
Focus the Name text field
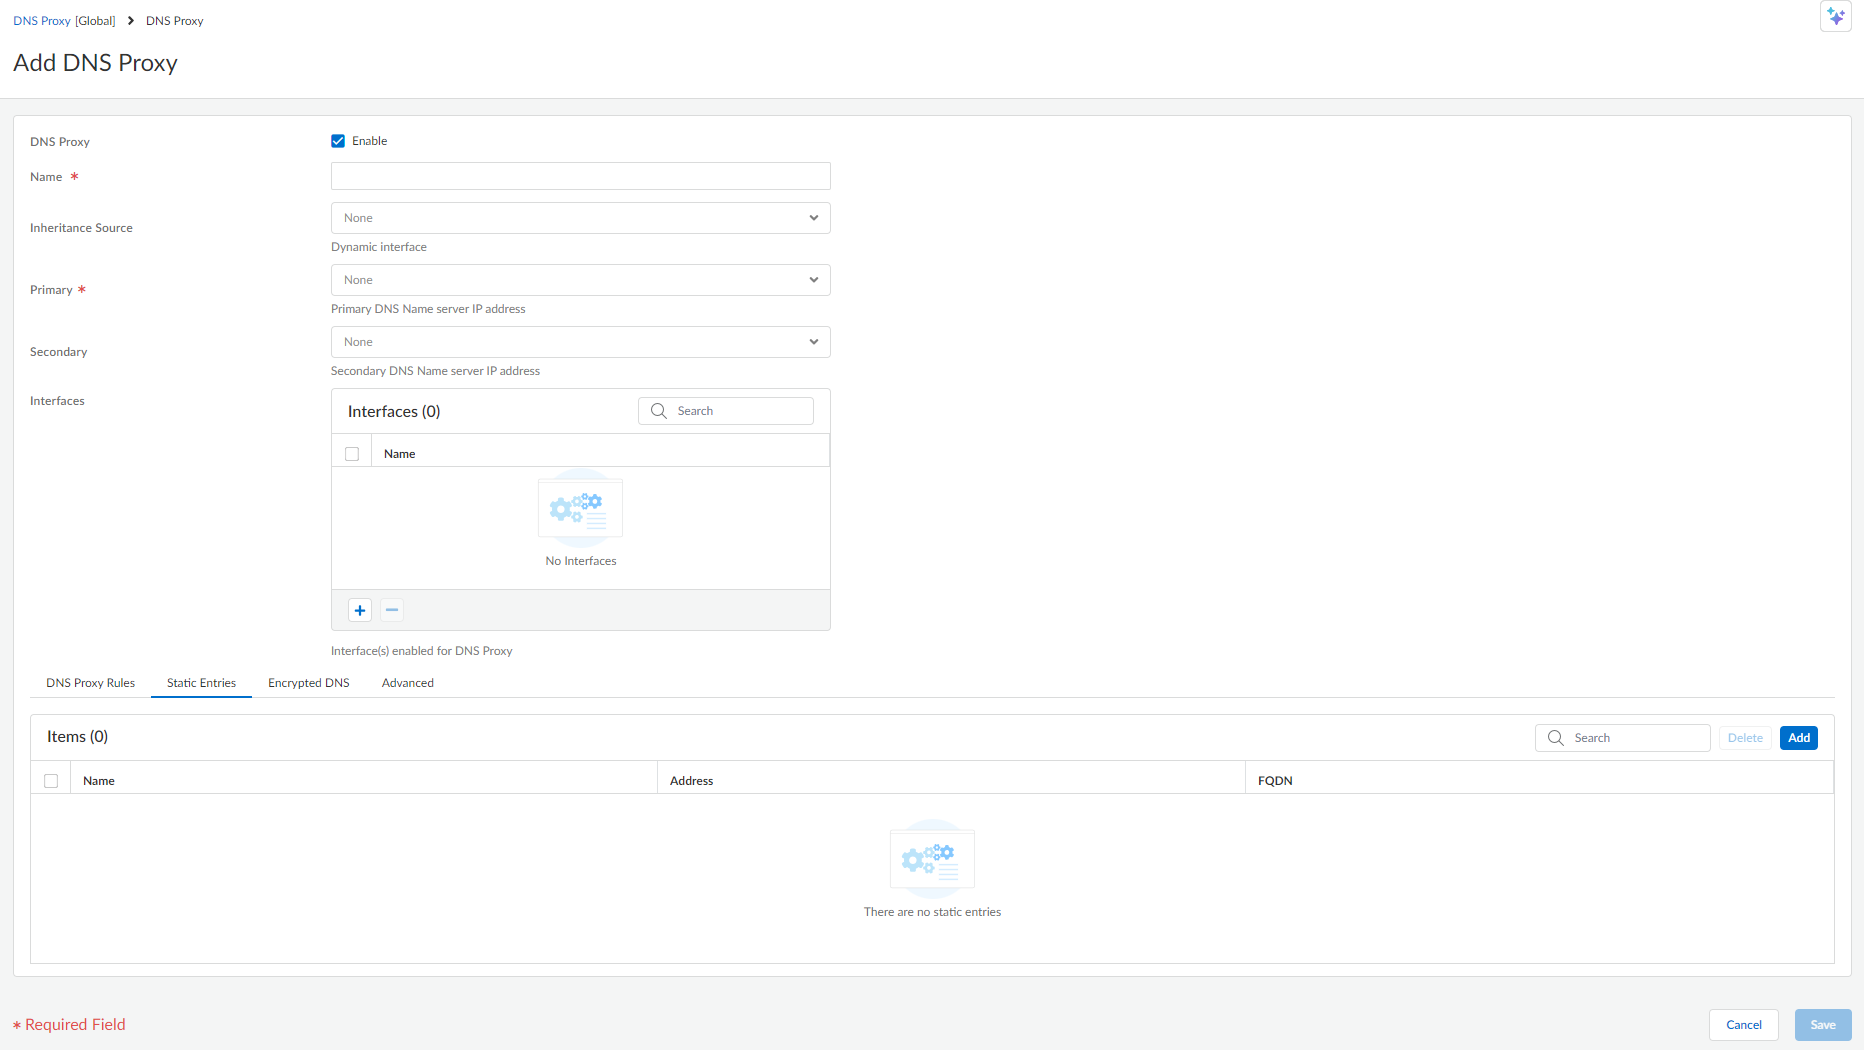pos(580,176)
